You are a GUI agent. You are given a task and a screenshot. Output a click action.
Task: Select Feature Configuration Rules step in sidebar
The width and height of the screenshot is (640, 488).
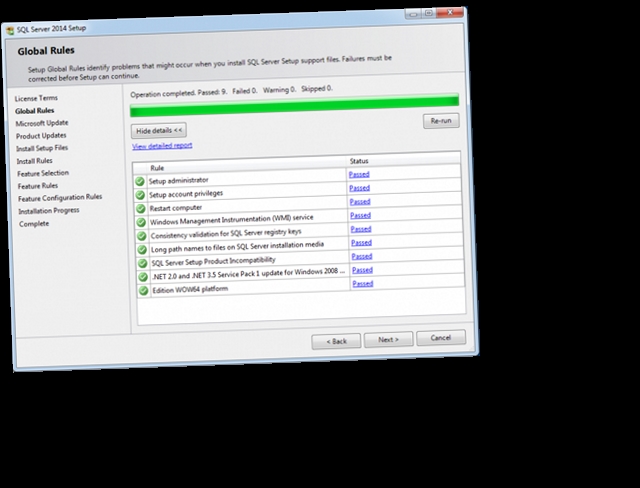click(60, 198)
